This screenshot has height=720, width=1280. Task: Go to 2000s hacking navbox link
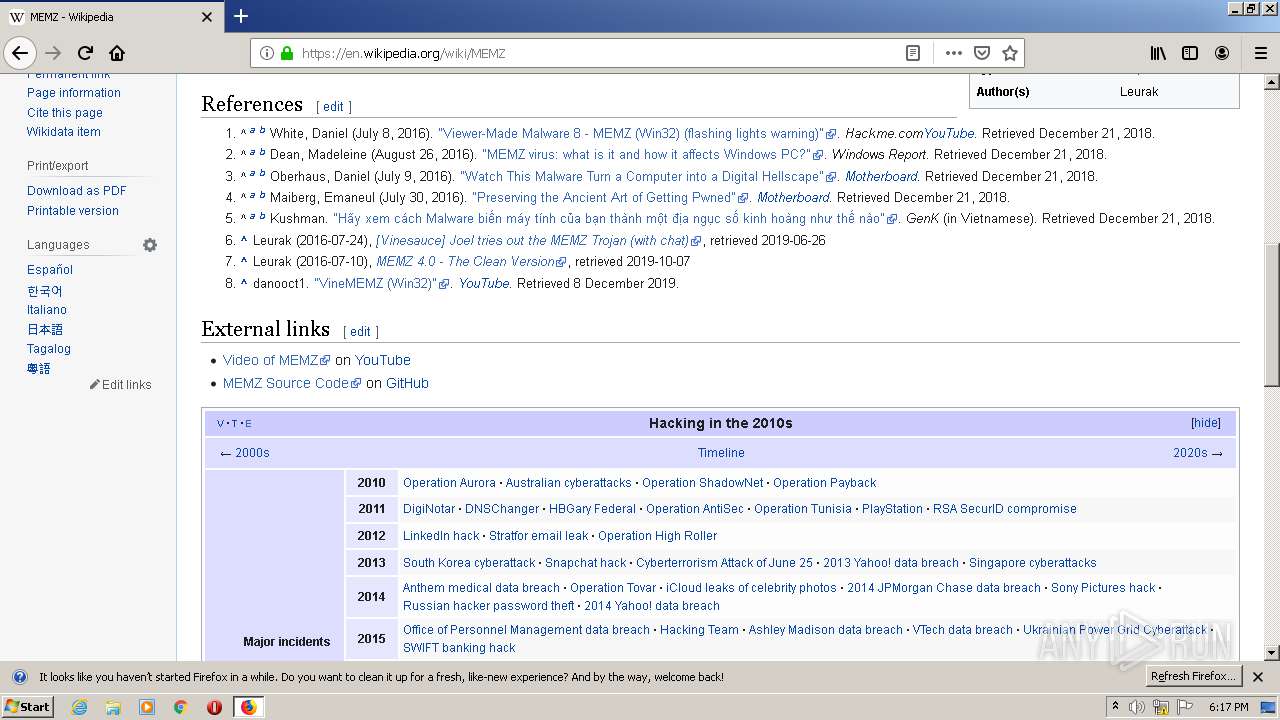[252, 453]
